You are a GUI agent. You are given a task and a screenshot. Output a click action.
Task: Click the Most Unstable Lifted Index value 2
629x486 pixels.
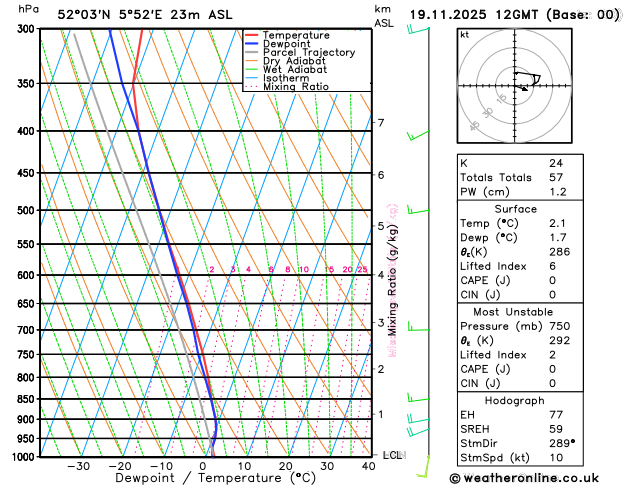[553, 355]
